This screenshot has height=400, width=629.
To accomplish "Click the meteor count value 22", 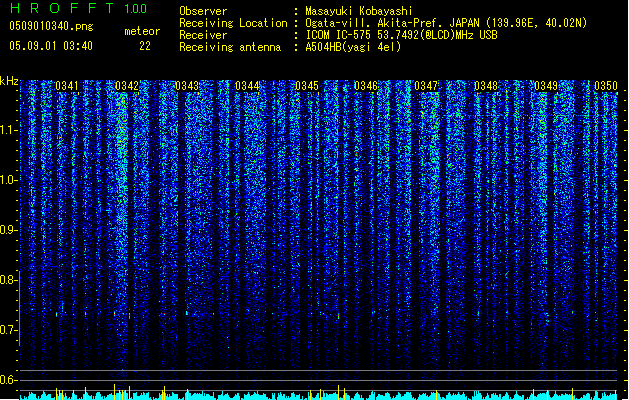I will [145, 46].
